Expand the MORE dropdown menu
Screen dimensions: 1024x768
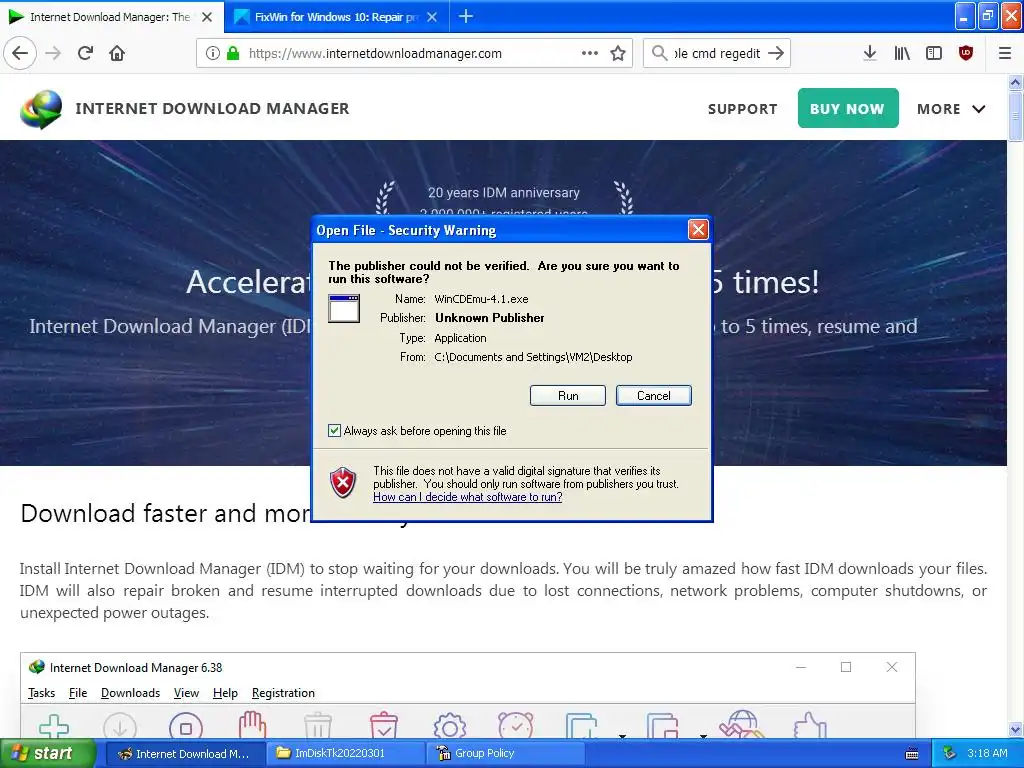[x=951, y=109]
